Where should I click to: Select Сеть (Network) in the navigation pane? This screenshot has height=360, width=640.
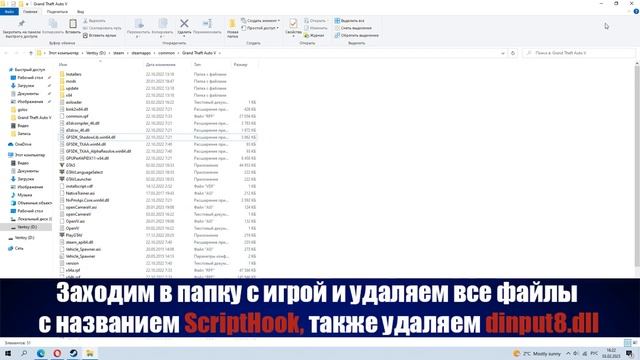[19, 248]
